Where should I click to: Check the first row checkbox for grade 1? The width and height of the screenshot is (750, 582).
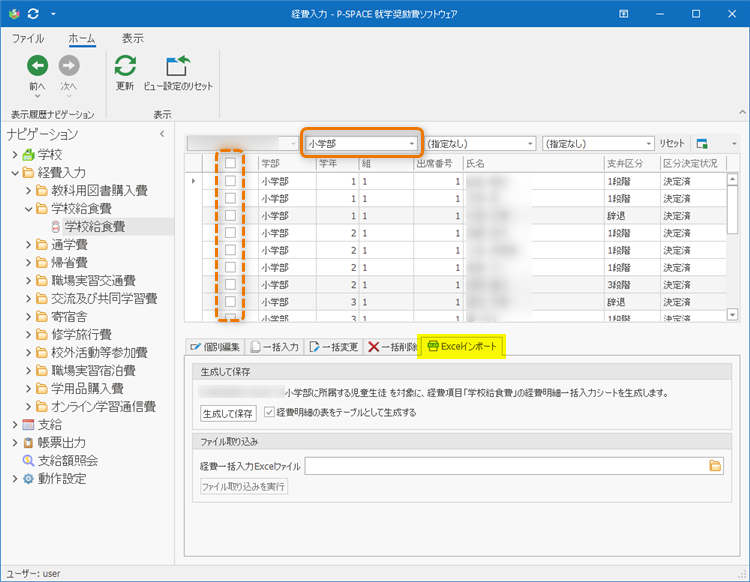coord(230,181)
